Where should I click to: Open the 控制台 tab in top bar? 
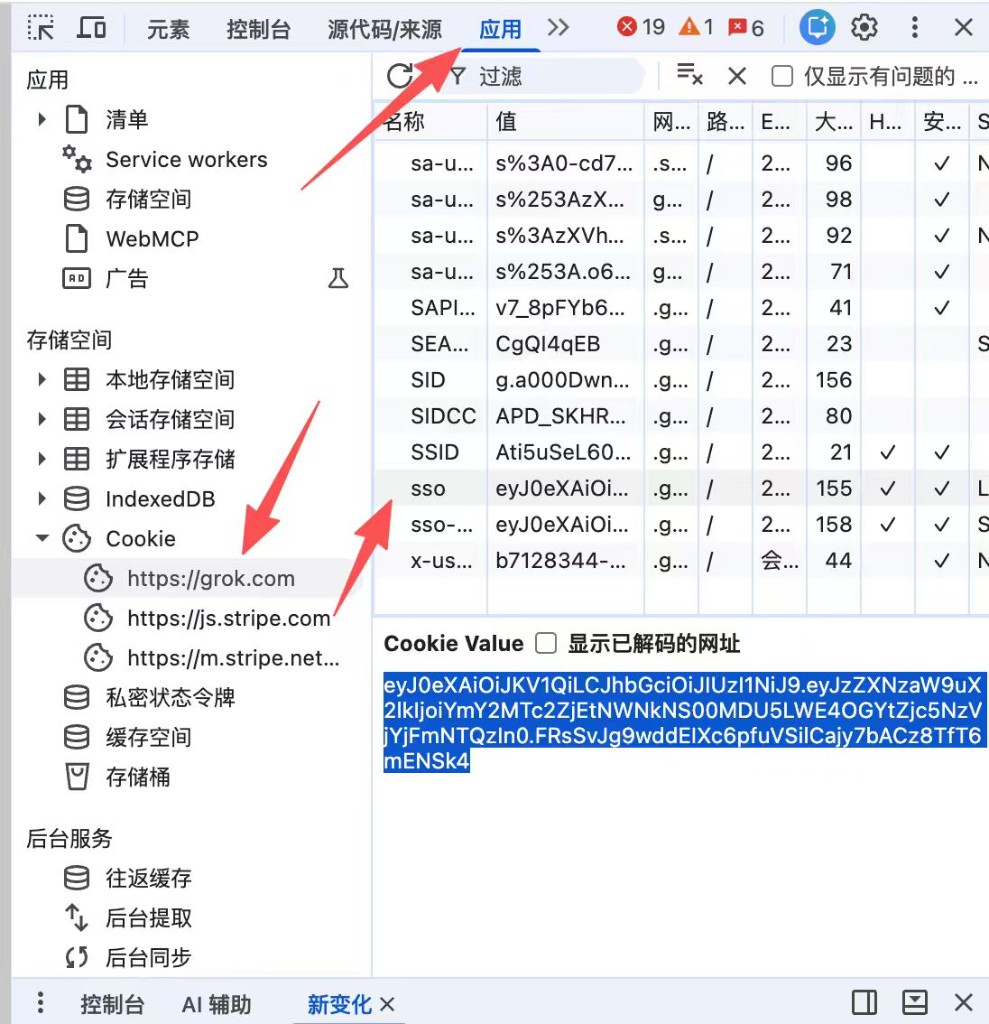tap(258, 29)
